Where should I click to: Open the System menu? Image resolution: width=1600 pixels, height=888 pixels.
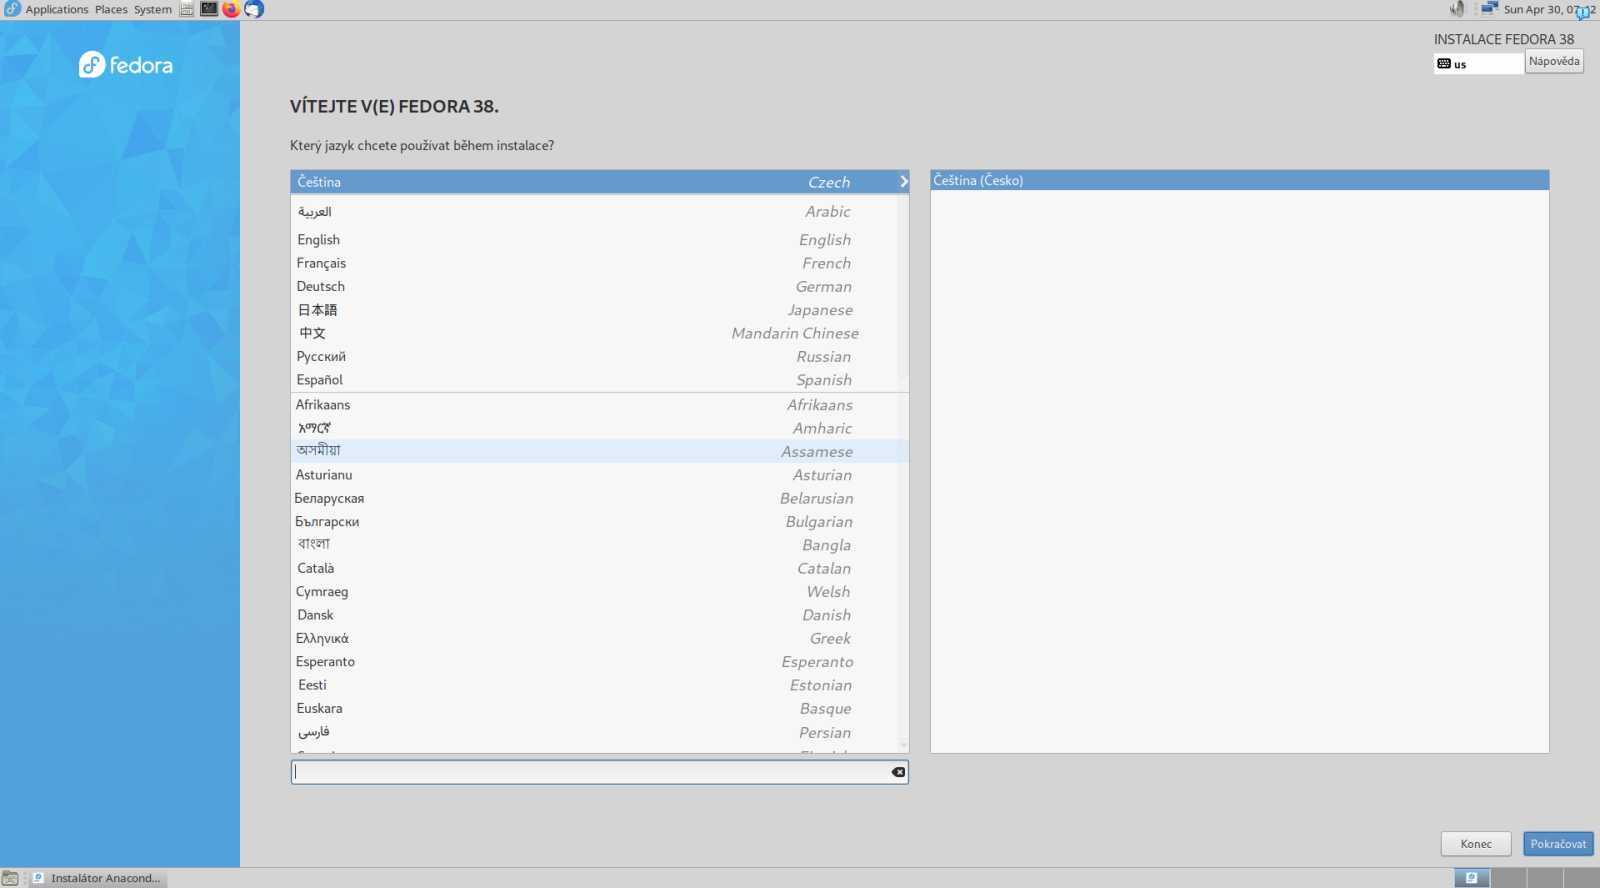coord(153,9)
